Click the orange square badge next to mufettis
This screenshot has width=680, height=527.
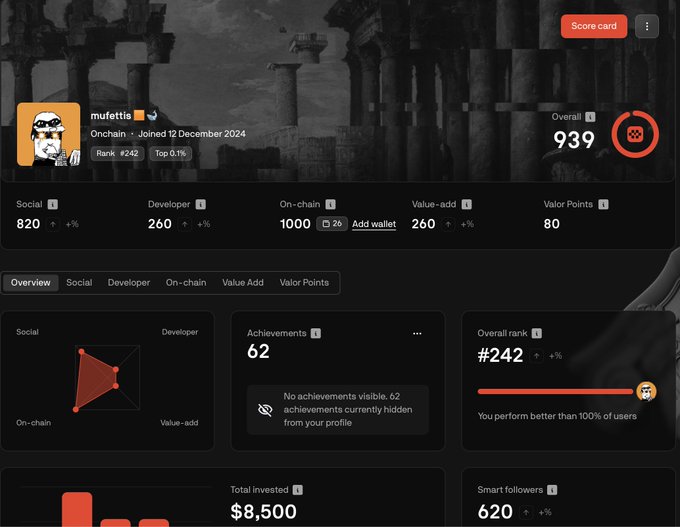pos(139,115)
